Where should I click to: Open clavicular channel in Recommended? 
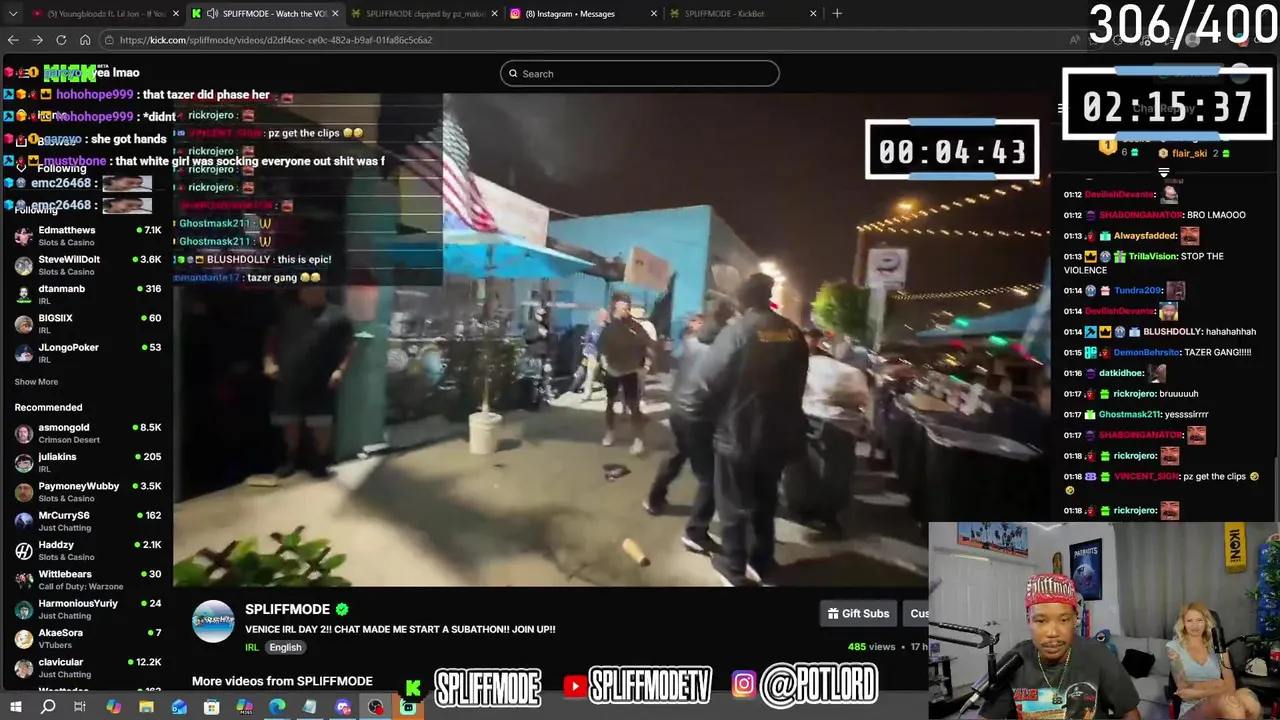[x=88, y=668]
